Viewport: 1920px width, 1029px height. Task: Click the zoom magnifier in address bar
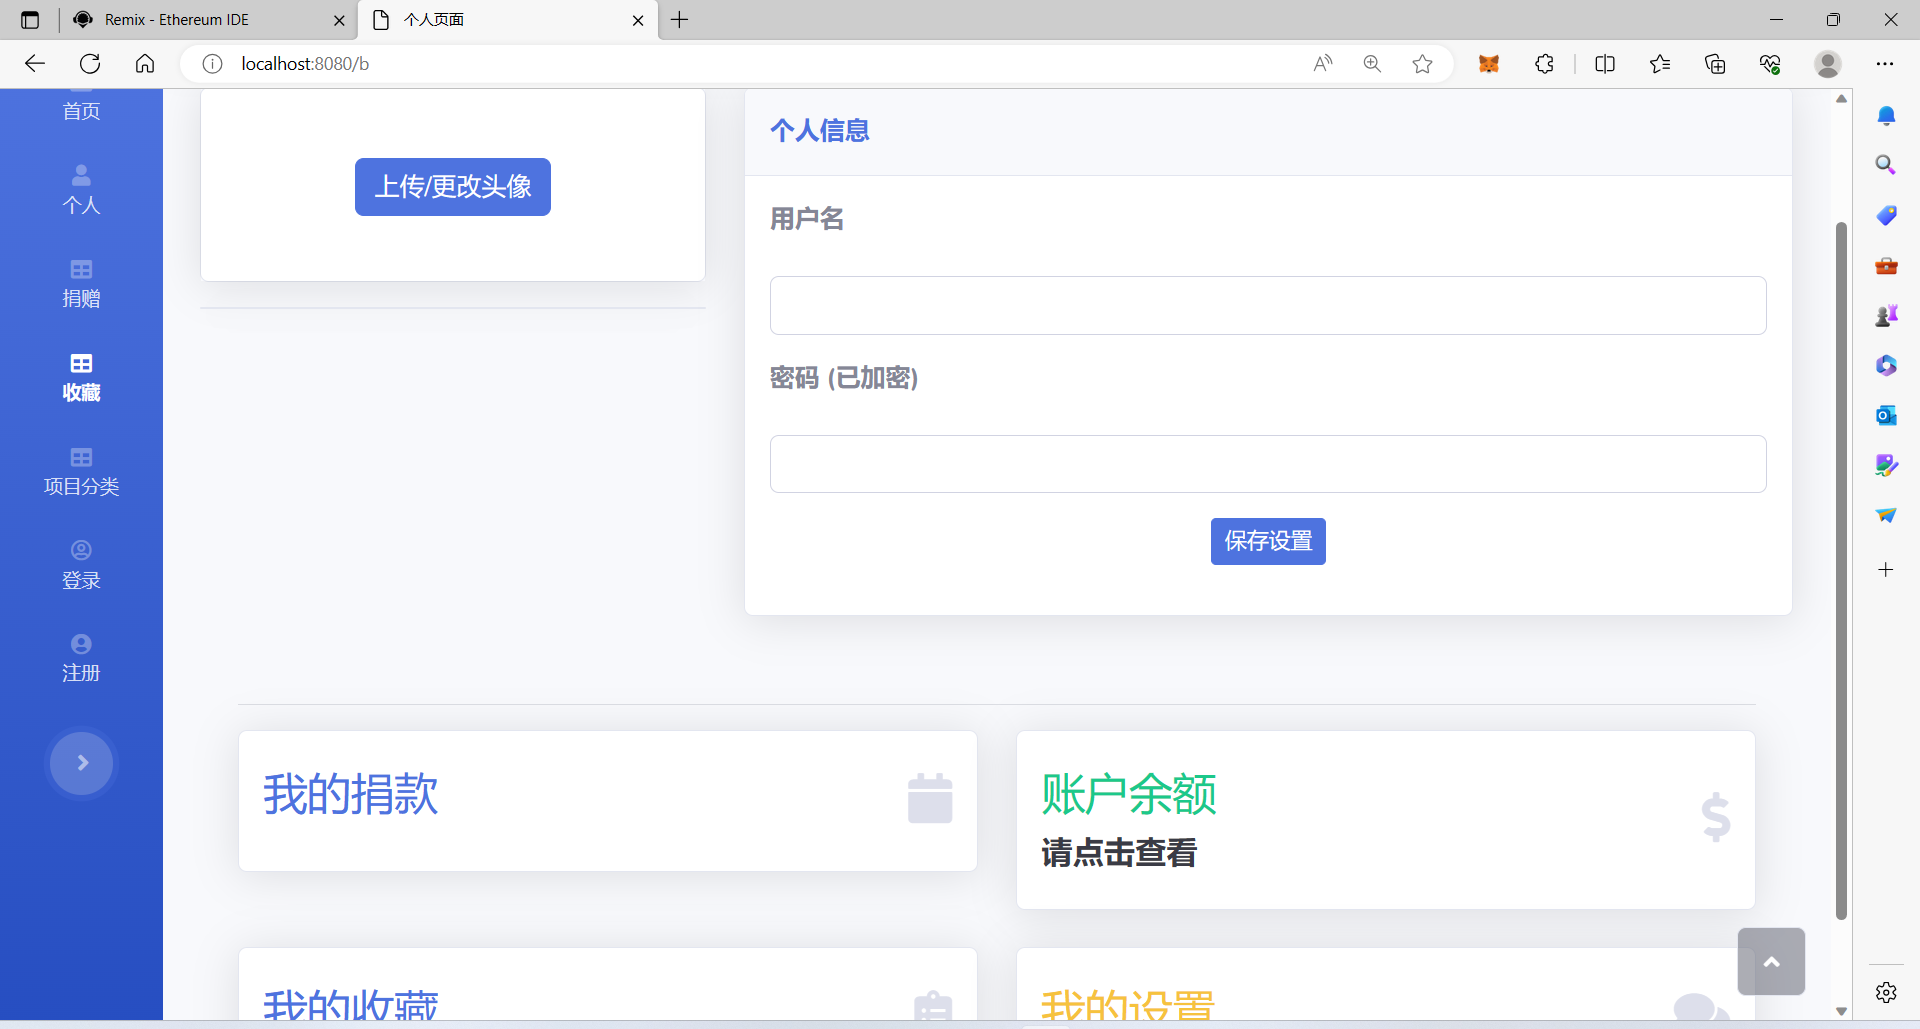[1372, 64]
